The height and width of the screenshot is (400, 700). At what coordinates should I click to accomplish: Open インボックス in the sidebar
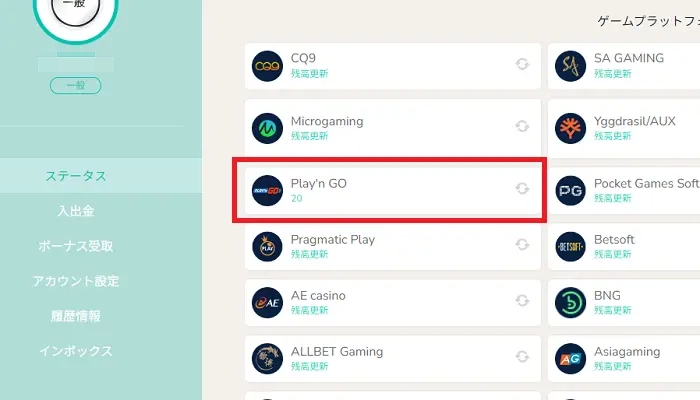pos(76,351)
